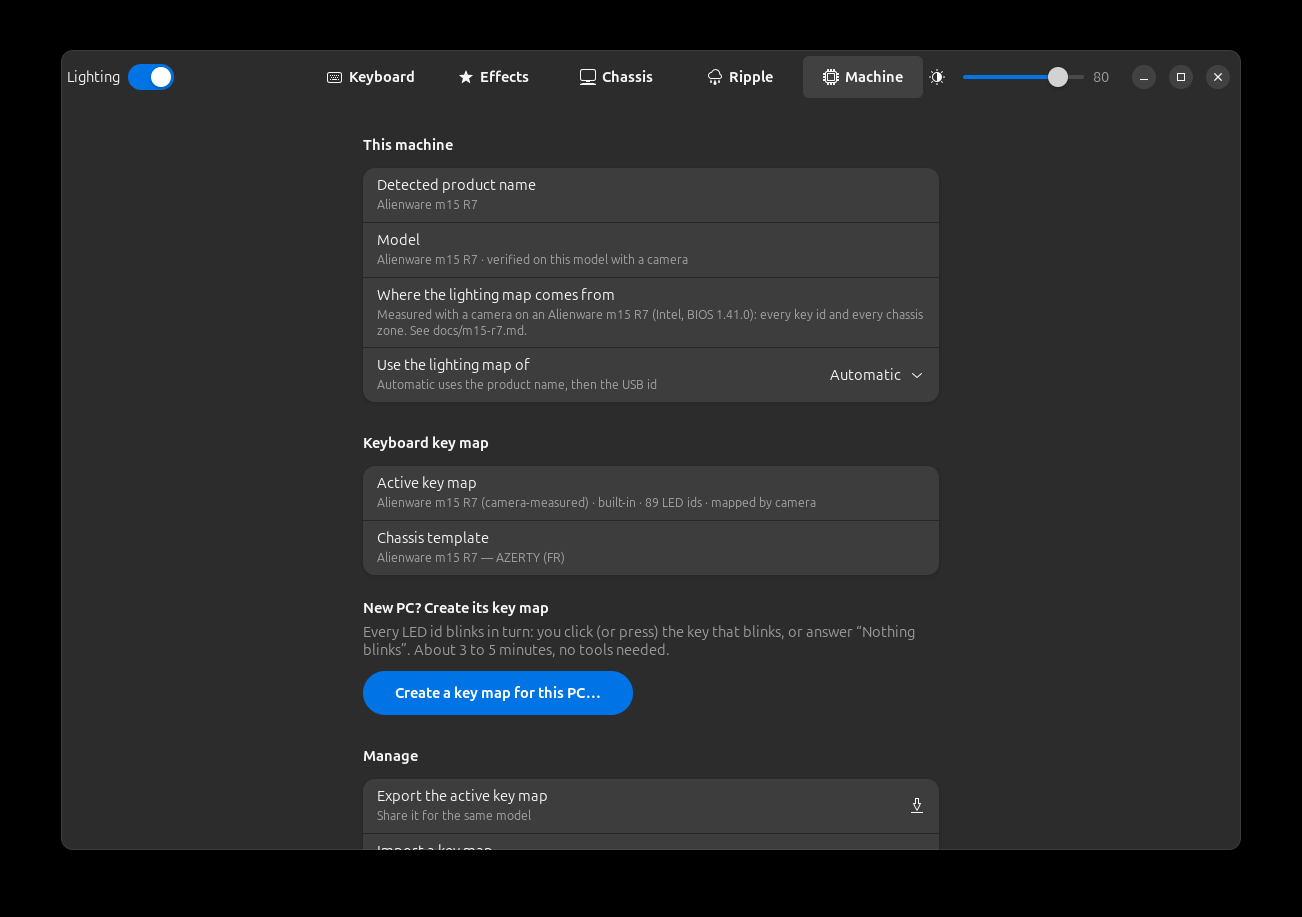Click the This machine heading

pyautogui.click(x=408, y=145)
